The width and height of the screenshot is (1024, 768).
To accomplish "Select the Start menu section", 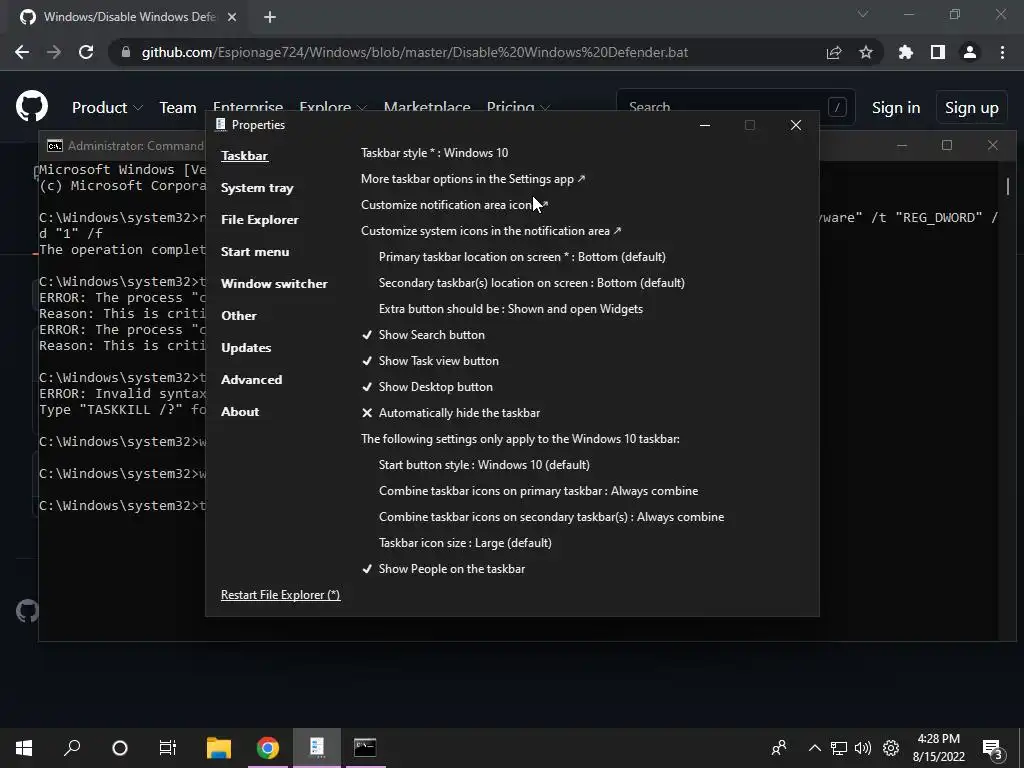I will coord(255,251).
